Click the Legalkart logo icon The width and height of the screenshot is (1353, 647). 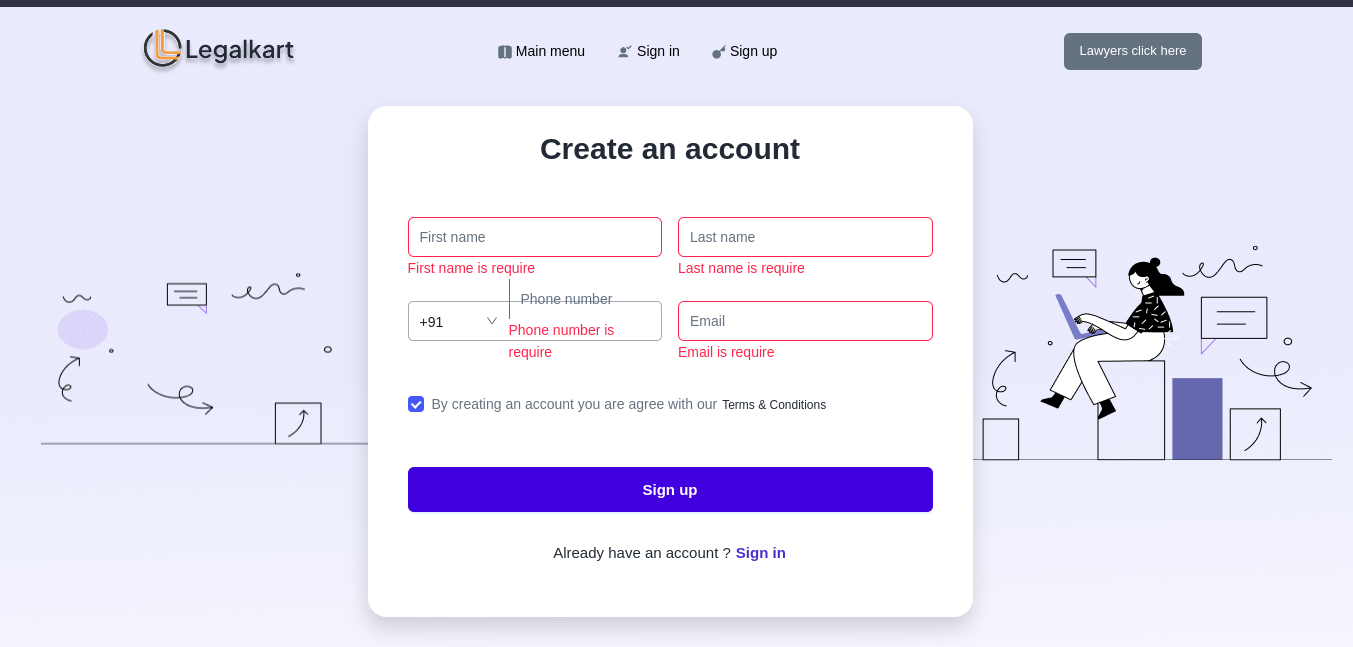pos(162,48)
